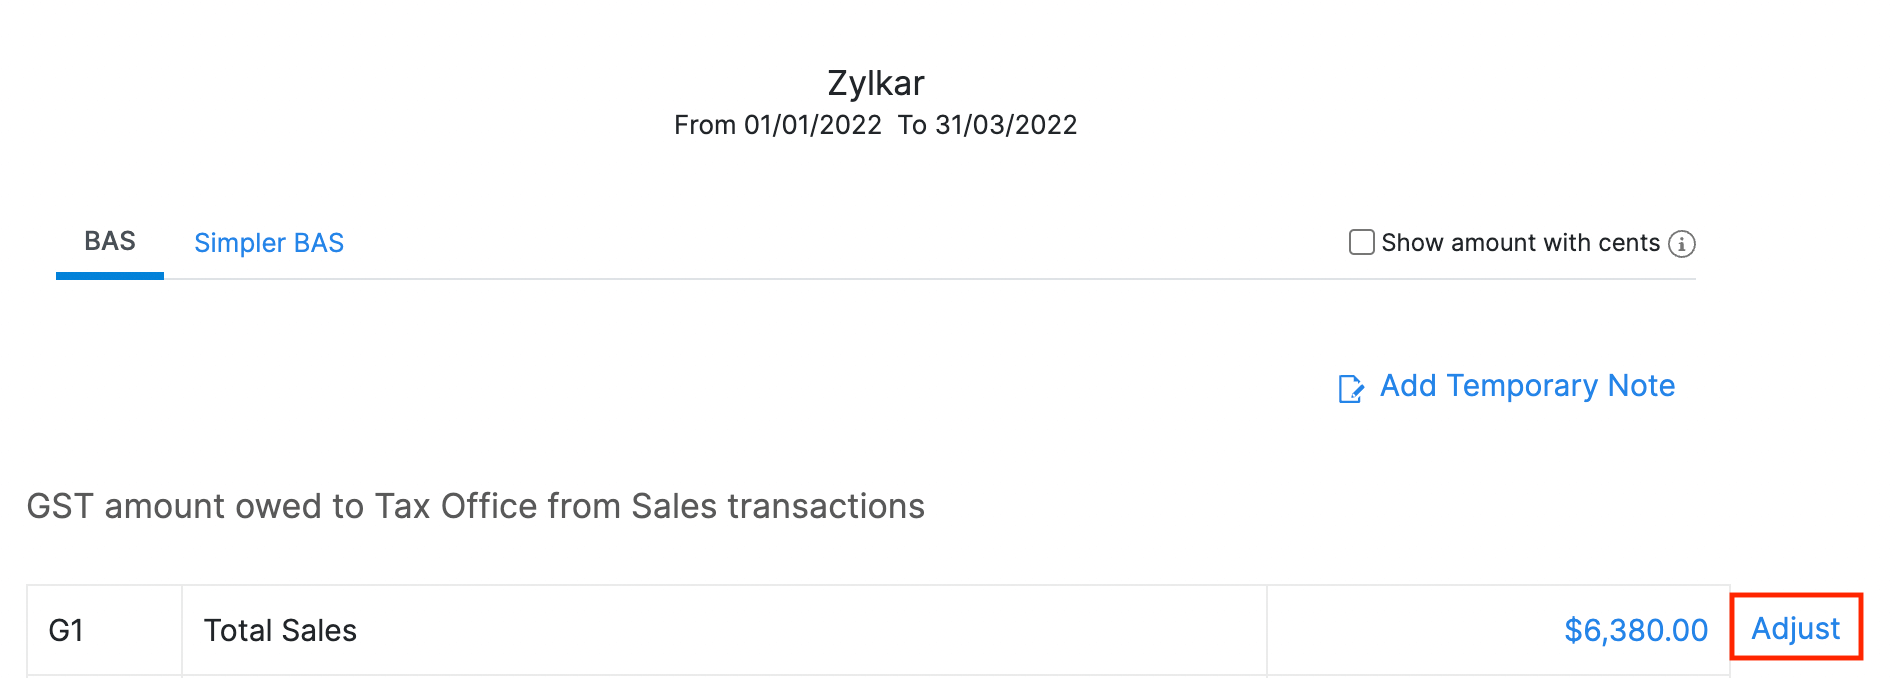Click the start date 01/01/2022
Image resolution: width=1896 pixels, height=678 pixels.
coord(813,125)
